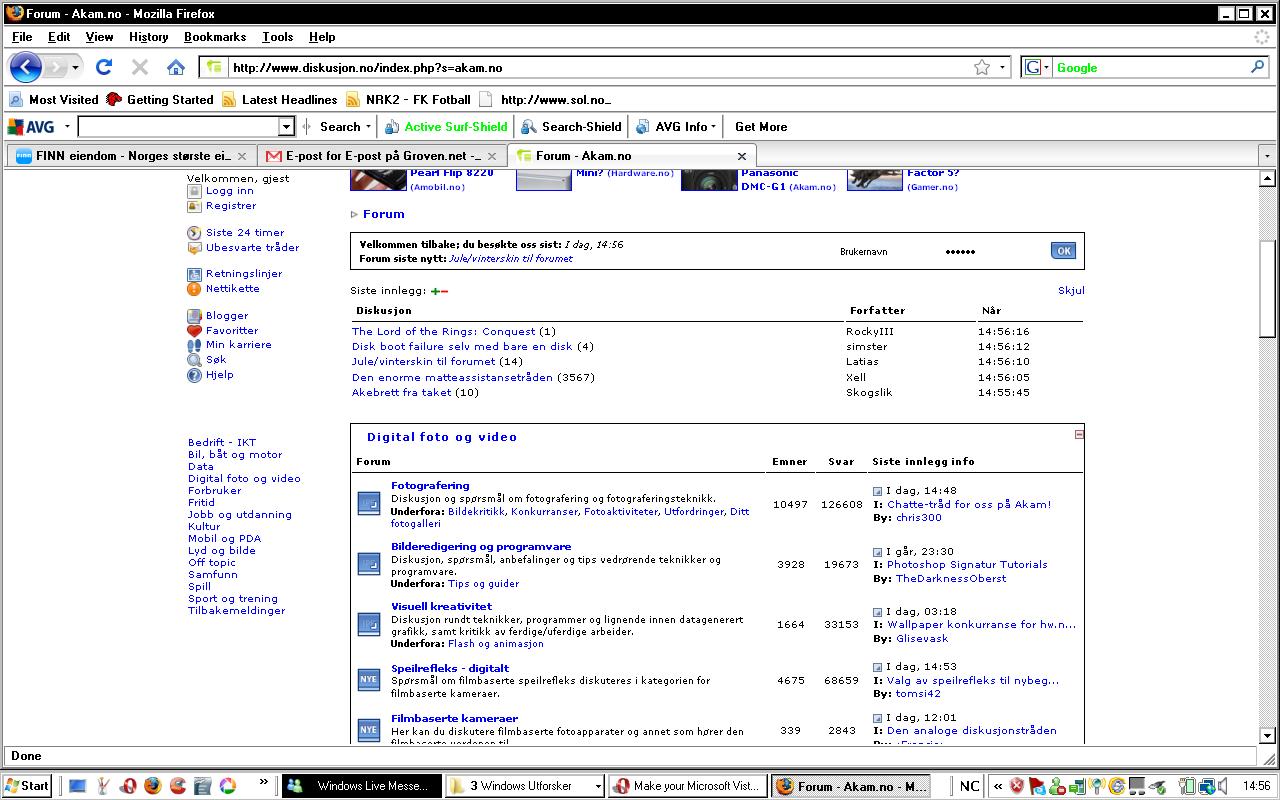
Task: Open the list all tabs dropdown
Action: pos(1267,156)
